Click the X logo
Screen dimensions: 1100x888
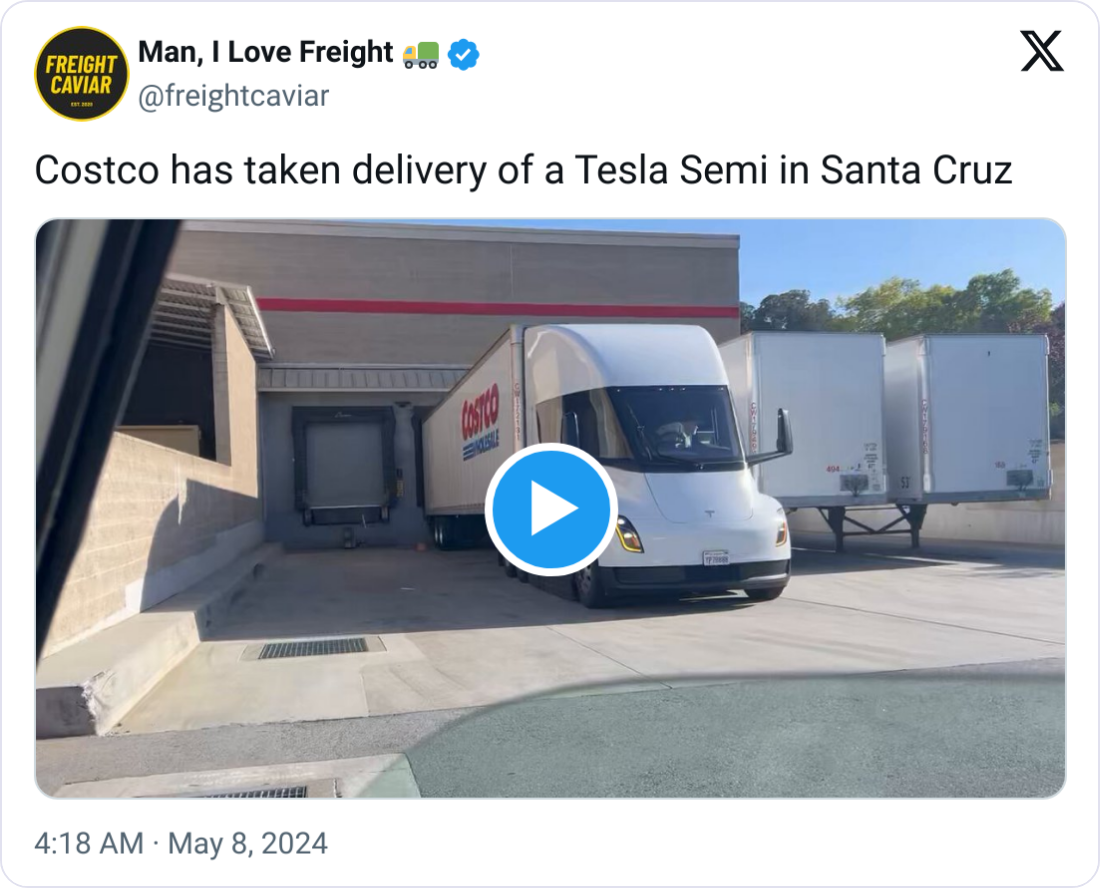pyautogui.click(x=1042, y=51)
